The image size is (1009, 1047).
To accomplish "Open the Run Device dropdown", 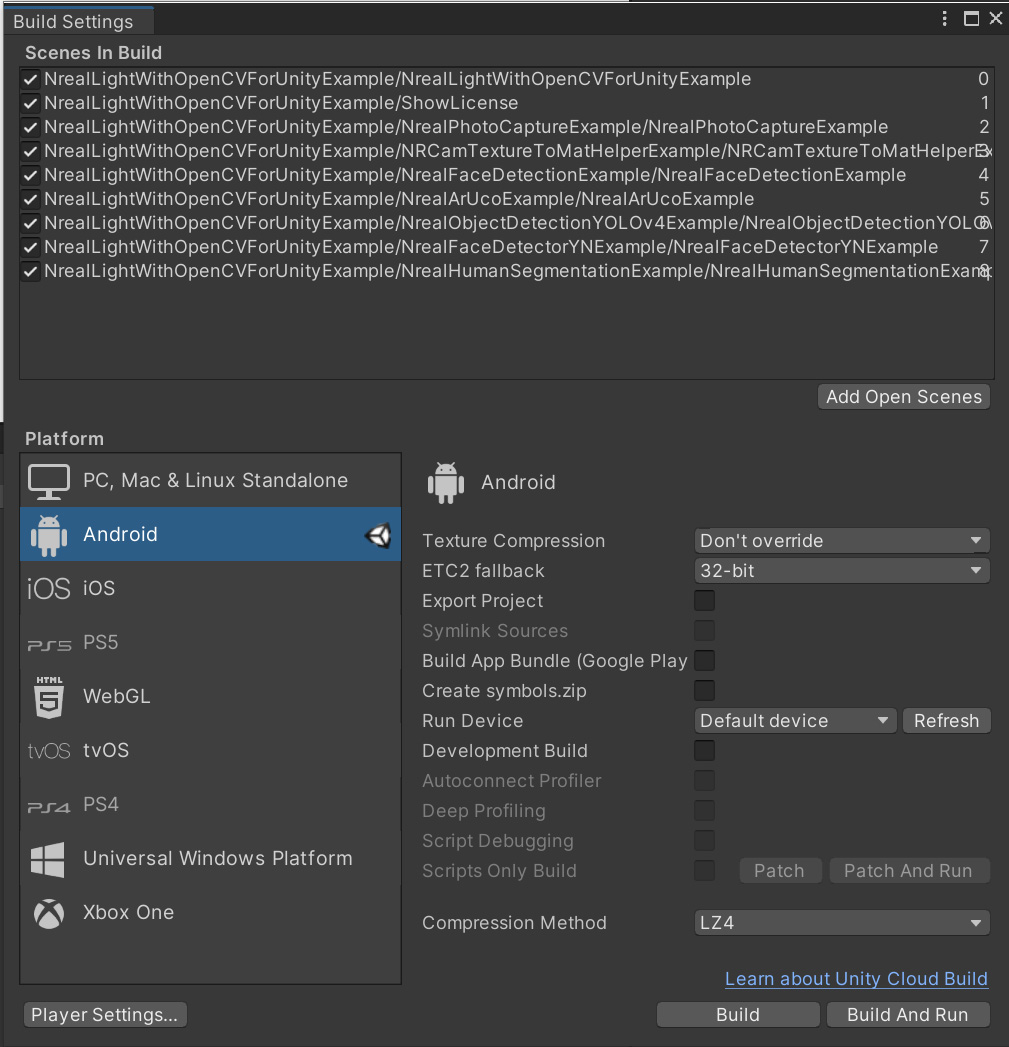I will [x=795, y=720].
